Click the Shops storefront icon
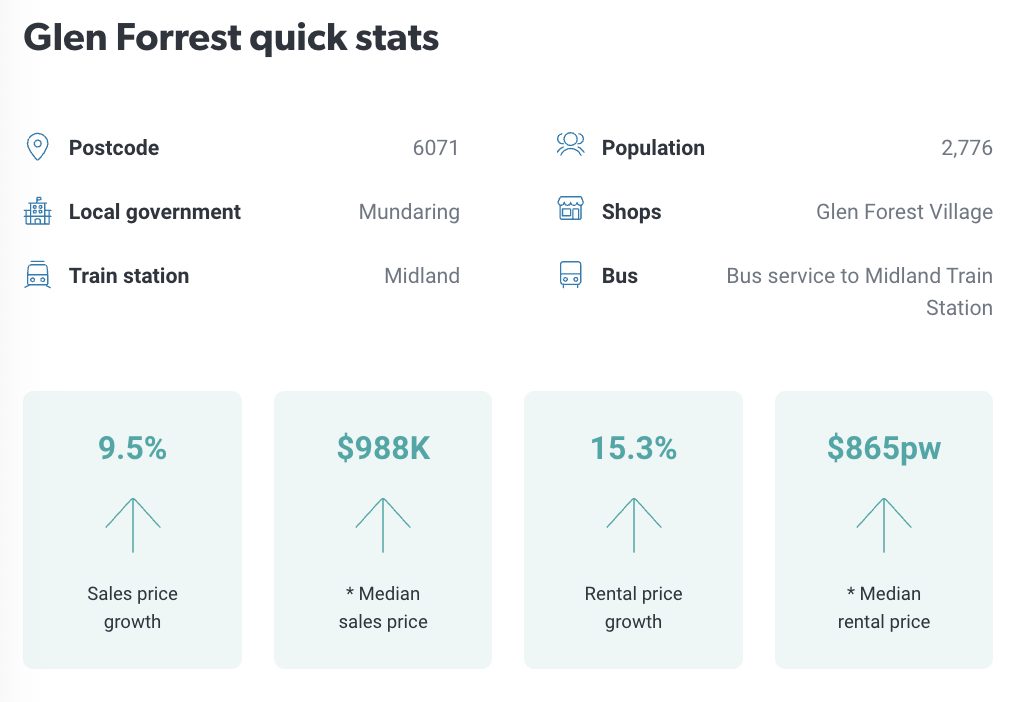Image resolution: width=1020 pixels, height=702 pixels. point(570,210)
